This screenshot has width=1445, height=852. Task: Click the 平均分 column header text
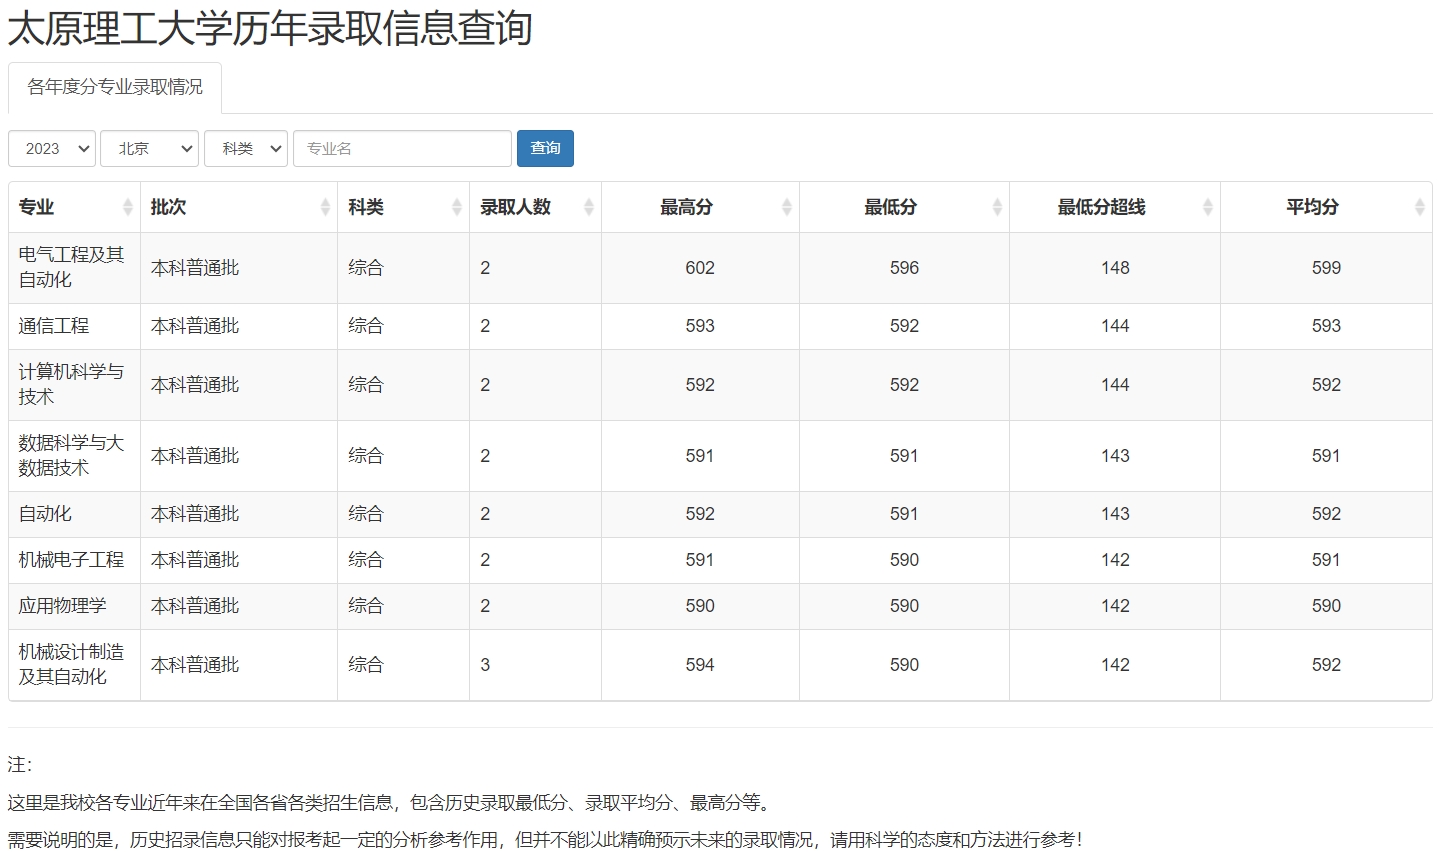tap(1312, 207)
